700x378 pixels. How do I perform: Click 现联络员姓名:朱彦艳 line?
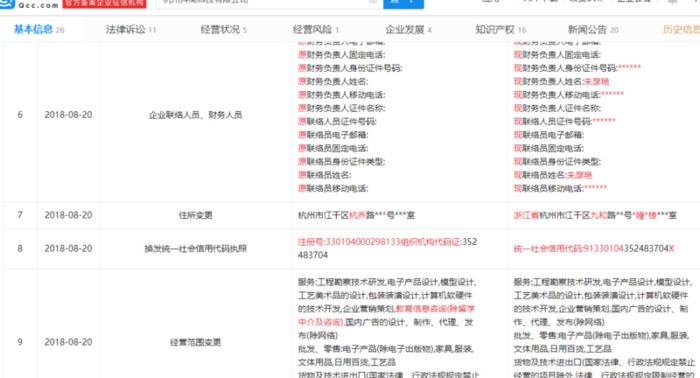[x=553, y=175]
